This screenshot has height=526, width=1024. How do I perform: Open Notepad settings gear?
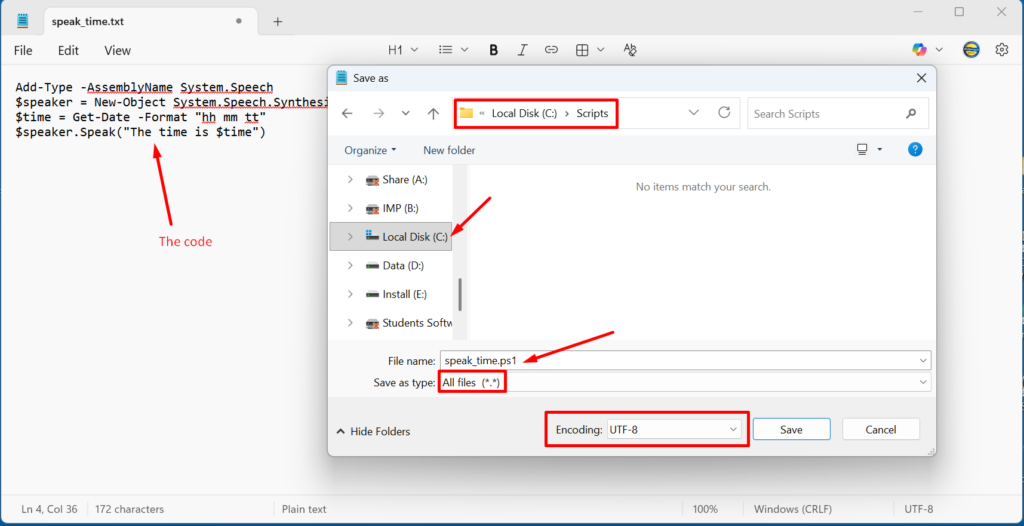coord(1002,50)
